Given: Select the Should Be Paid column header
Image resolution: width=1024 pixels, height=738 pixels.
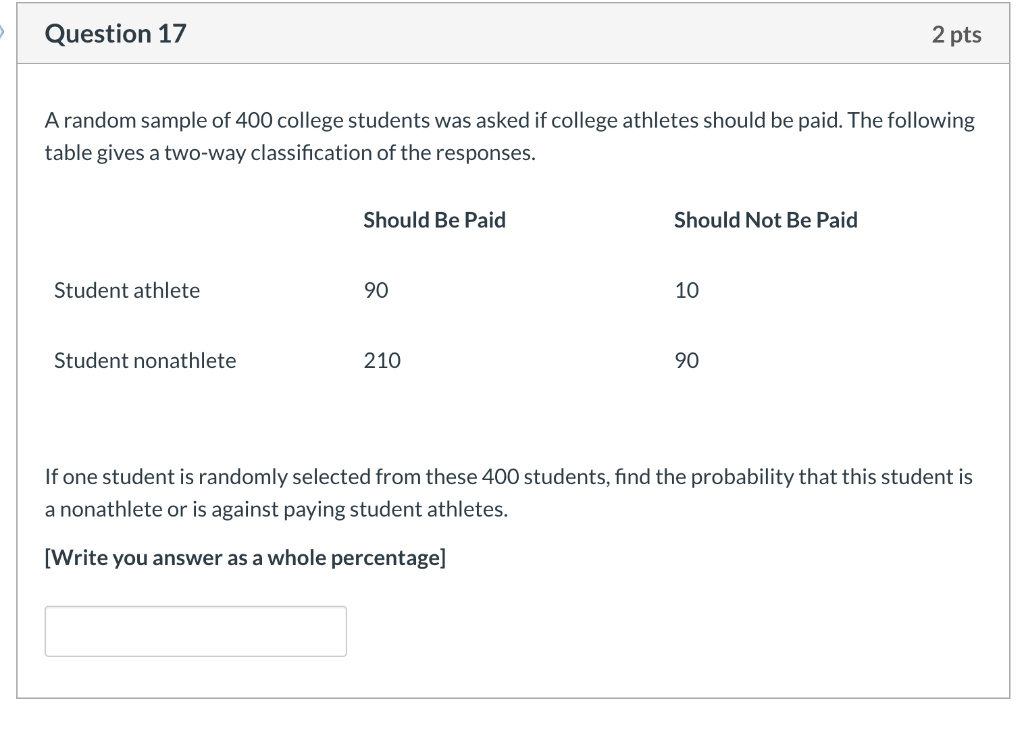Looking at the screenshot, I should pyautogui.click(x=434, y=220).
